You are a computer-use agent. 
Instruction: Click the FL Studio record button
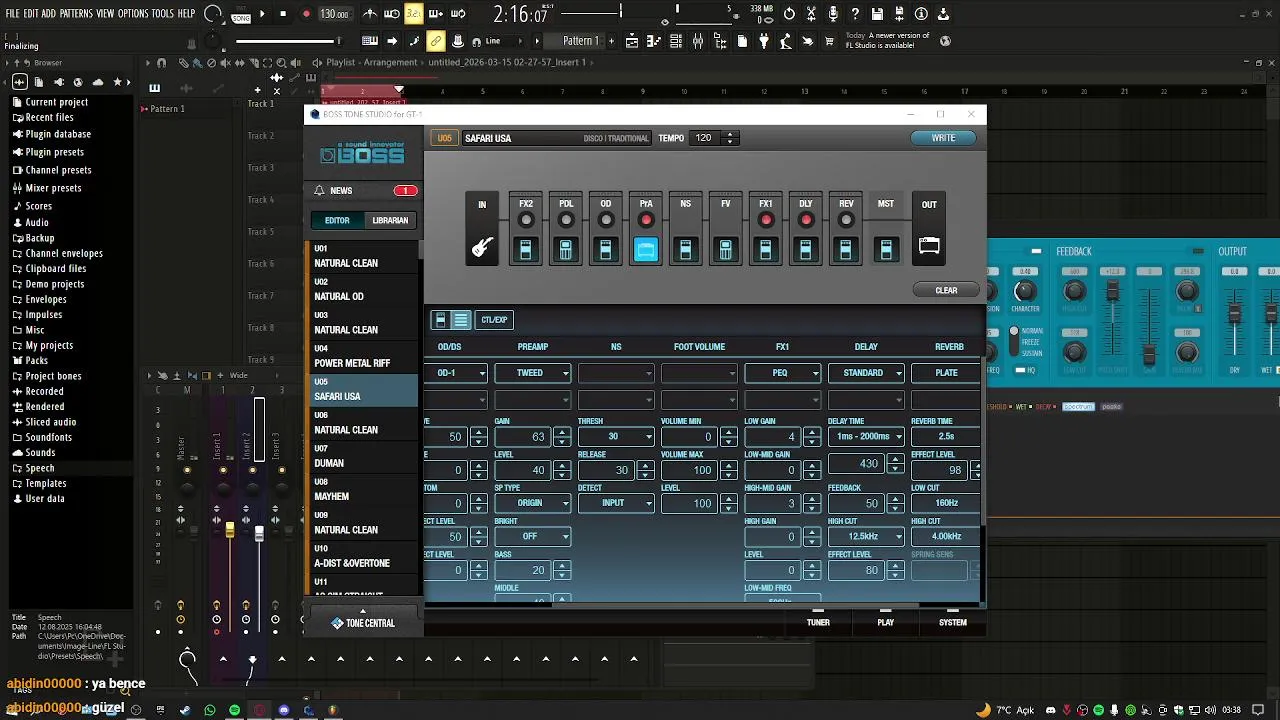tap(307, 14)
